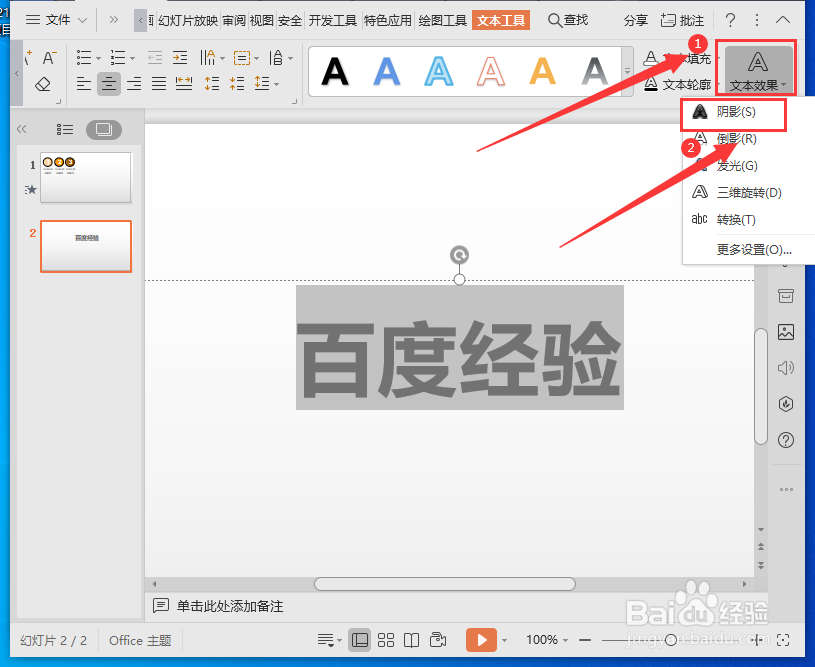
Task: Open the text box alignment dropdown
Action: tap(245, 57)
